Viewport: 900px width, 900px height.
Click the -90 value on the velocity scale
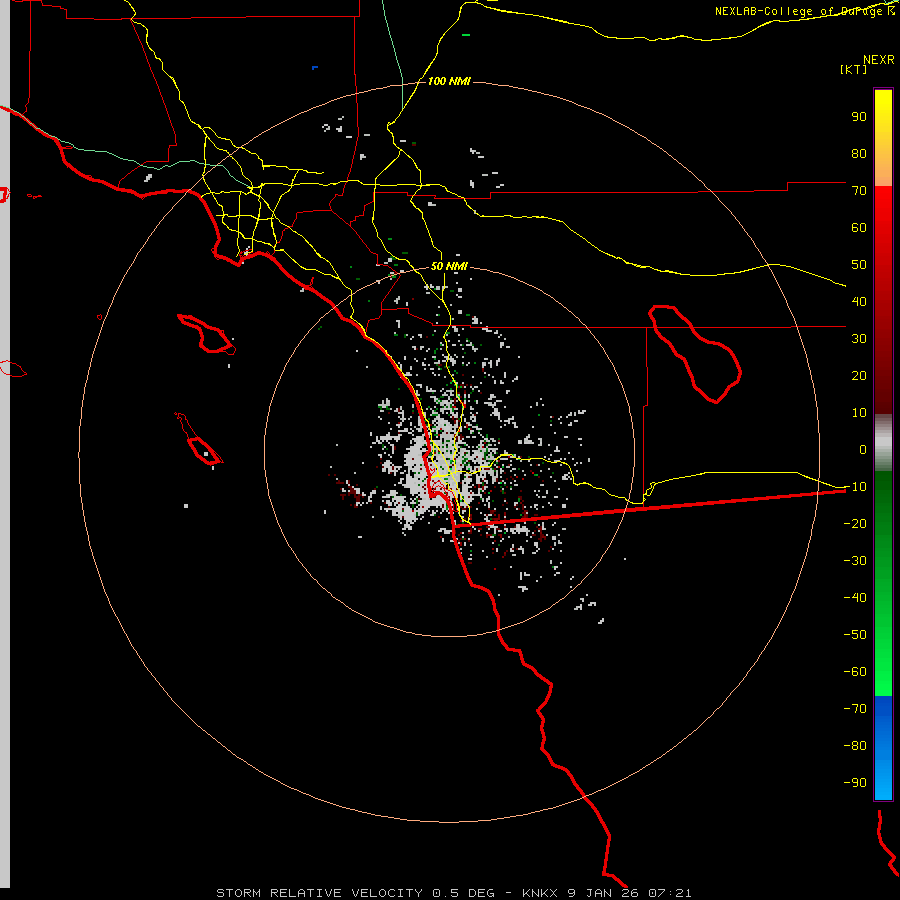pos(855,783)
